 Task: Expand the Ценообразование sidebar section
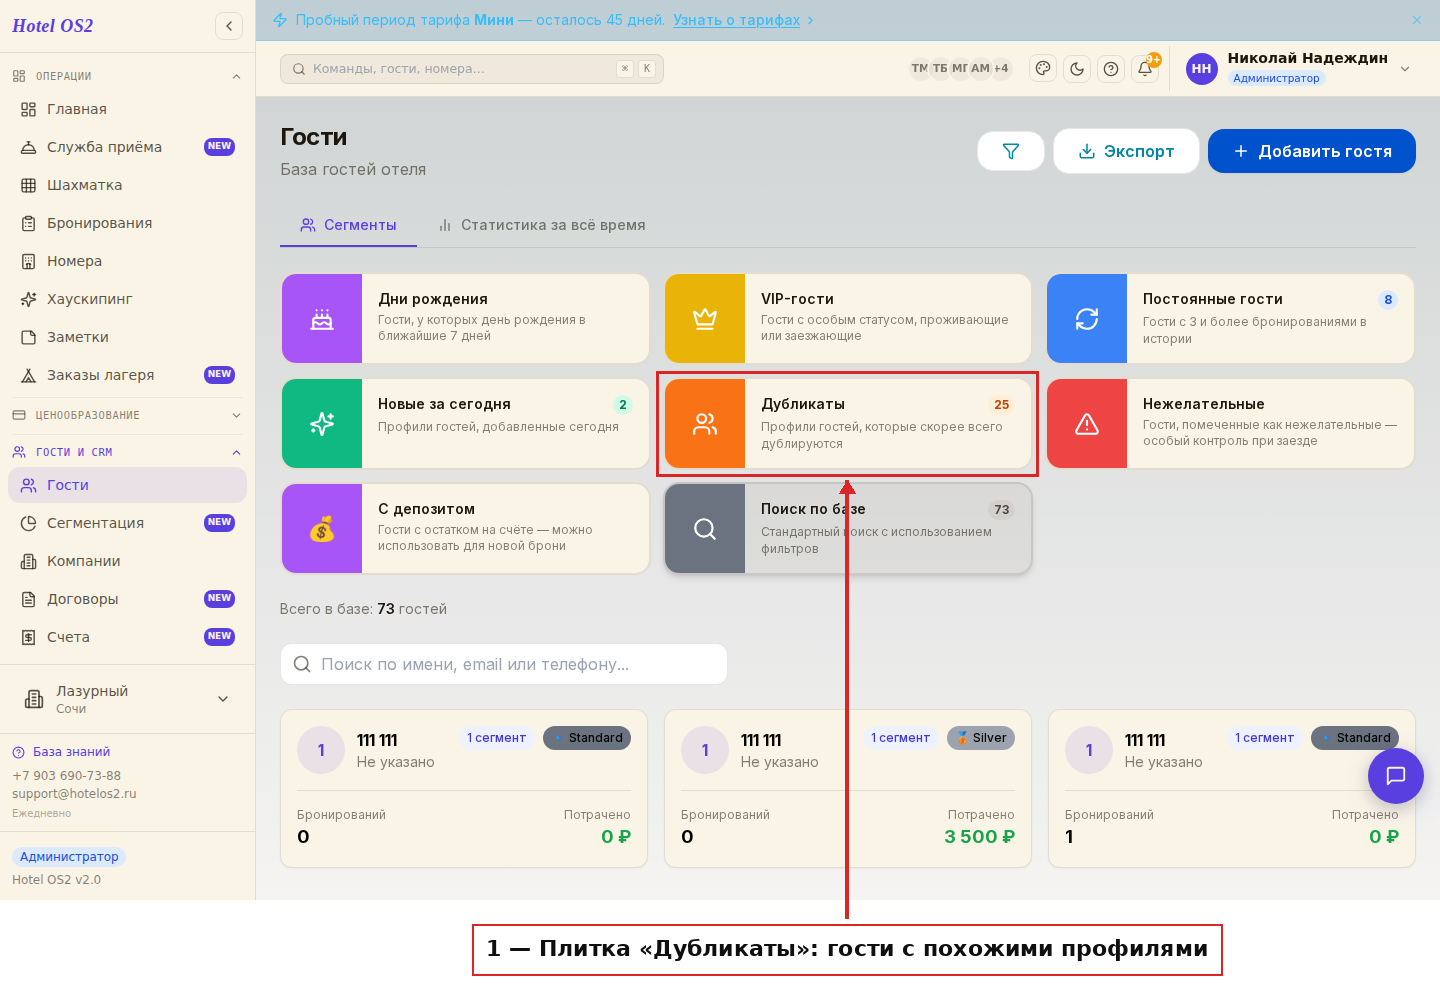[x=127, y=415]
